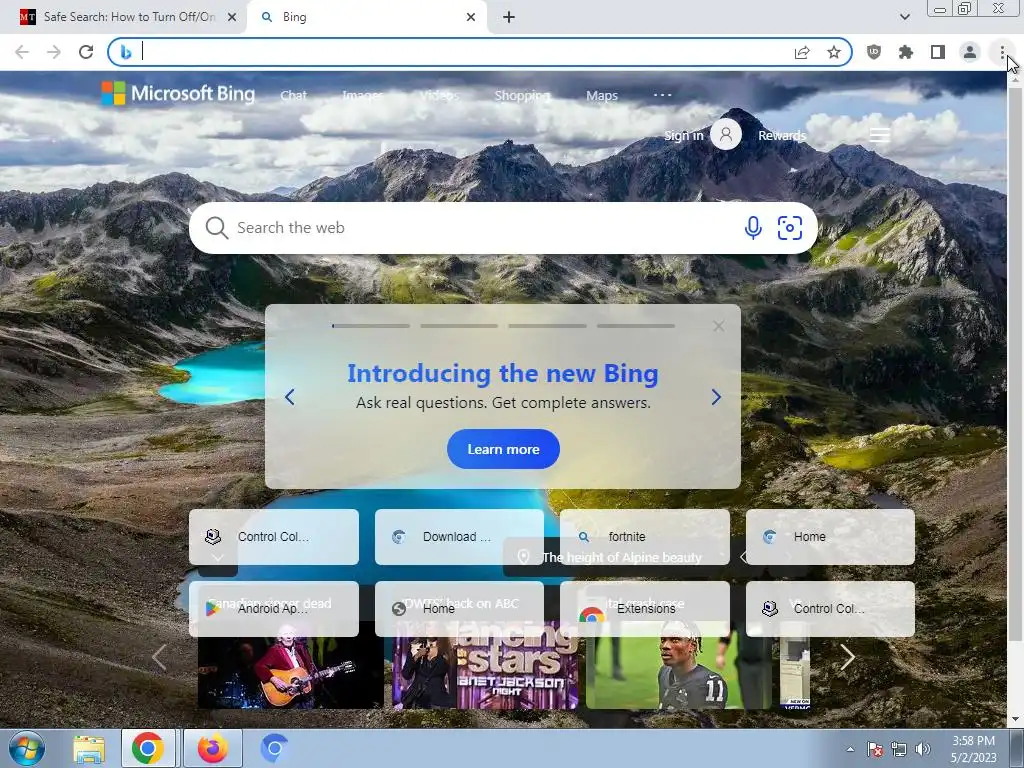Open Windows Explorer from taskbar

coord(89,748)
